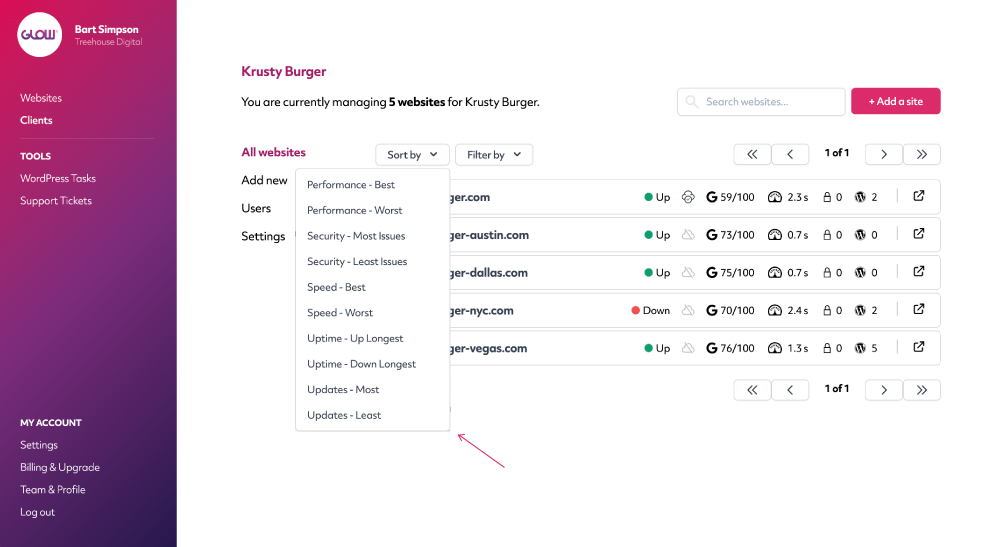The image size is (1000, 547).
Task: Select the Users section tab
Action: (256, 208)
